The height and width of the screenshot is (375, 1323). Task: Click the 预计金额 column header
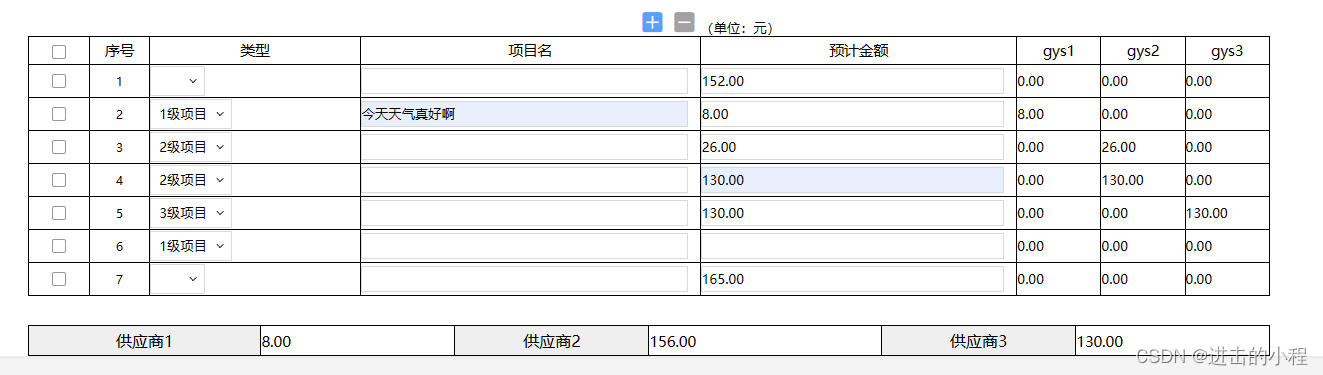click(858, 51)
